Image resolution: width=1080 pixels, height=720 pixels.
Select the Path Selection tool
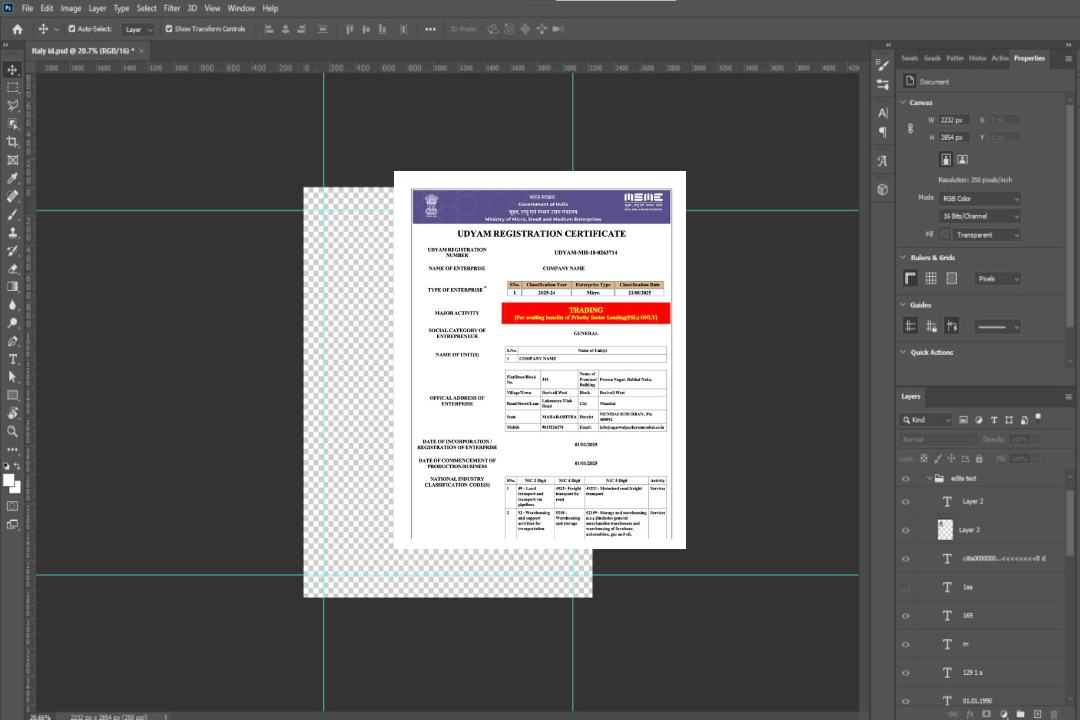click(12, 377)
